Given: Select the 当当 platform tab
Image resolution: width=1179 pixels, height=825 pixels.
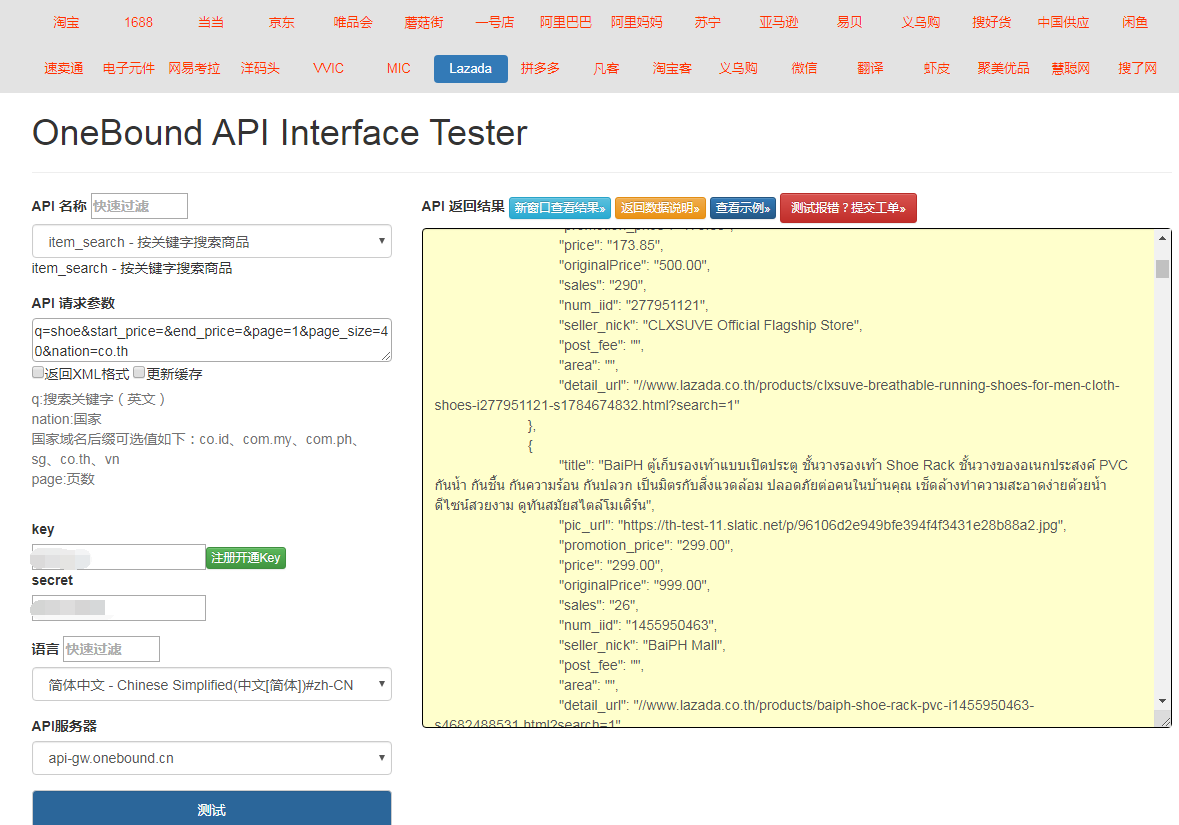Looking at the screenshot, I should pyautogui.click(x=211, y=23).
